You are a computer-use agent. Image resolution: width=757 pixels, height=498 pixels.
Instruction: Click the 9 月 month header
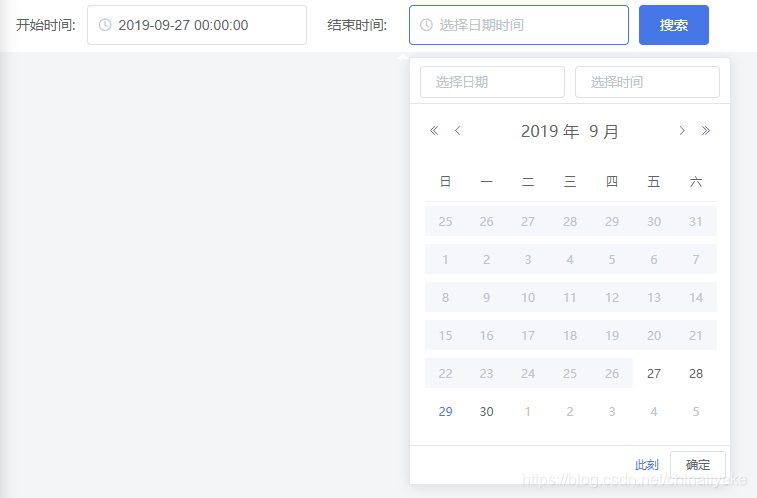pyautogui.click(x=603, y=131)
